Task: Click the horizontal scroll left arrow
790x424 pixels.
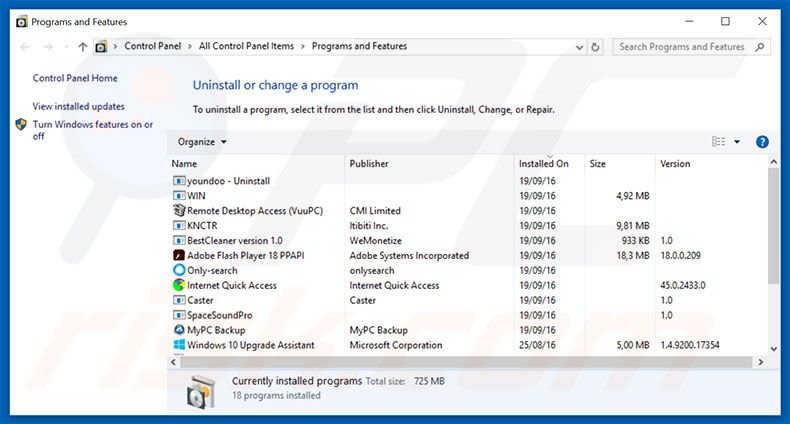Action: (x=174, y=362)
